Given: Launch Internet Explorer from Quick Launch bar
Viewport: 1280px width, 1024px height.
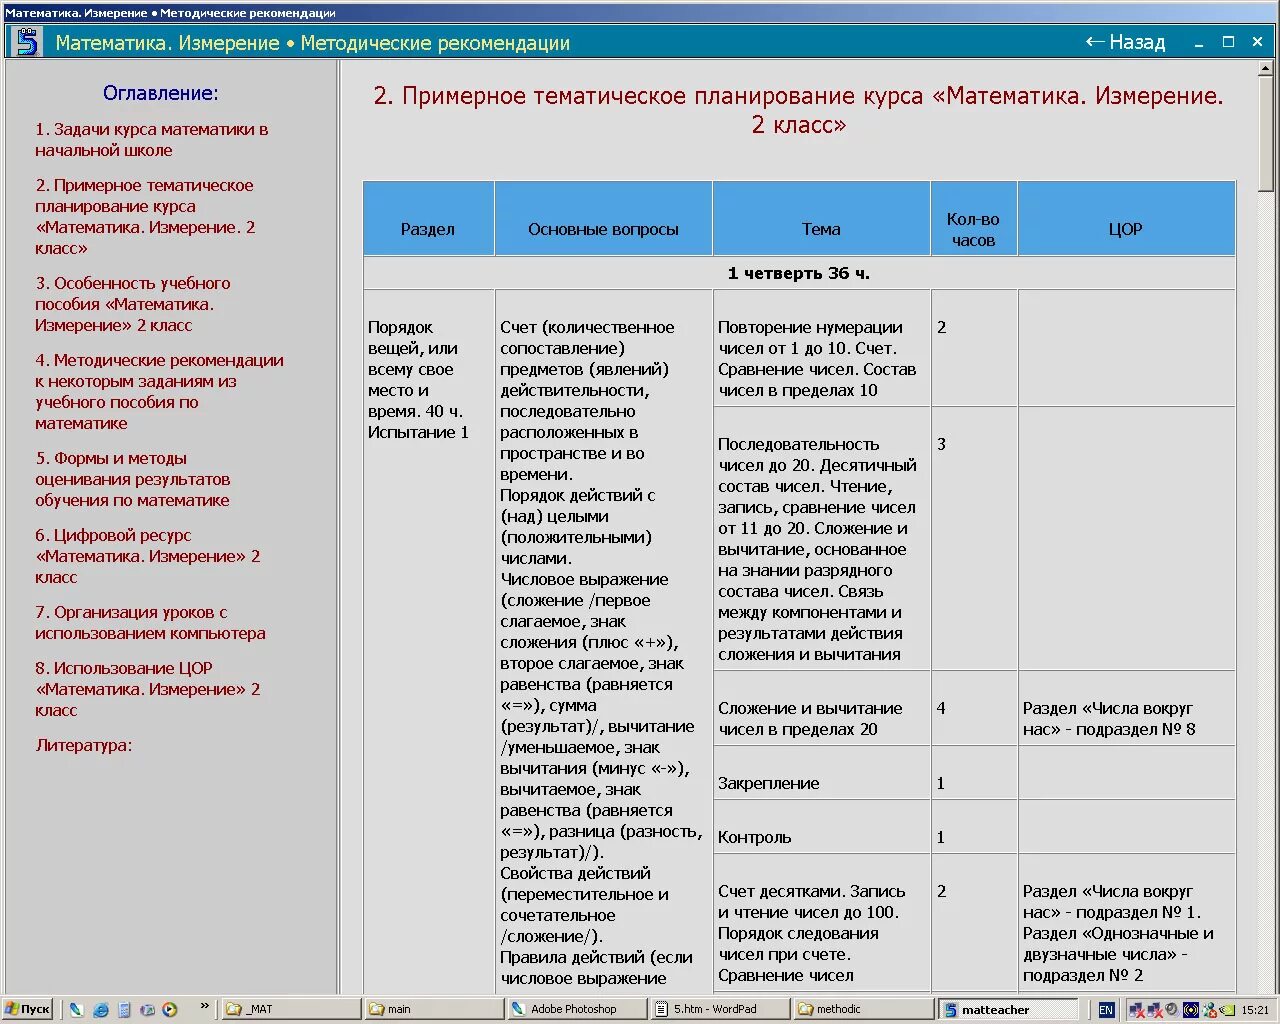Looking at the screenshot, I should 102,1009.
